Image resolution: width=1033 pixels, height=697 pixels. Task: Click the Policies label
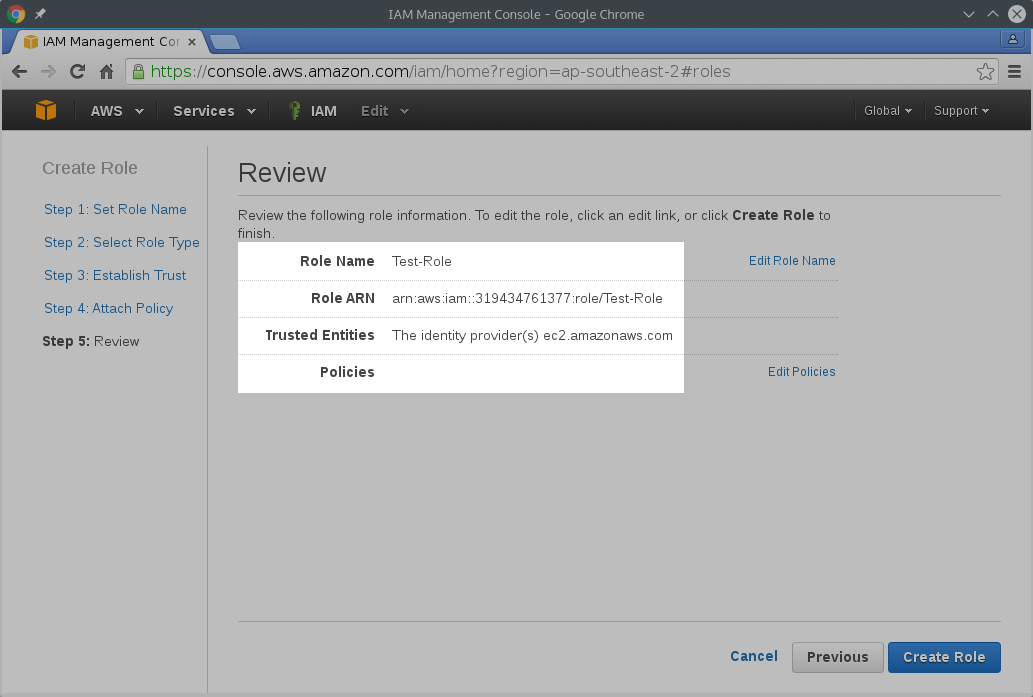pos(347,372)
